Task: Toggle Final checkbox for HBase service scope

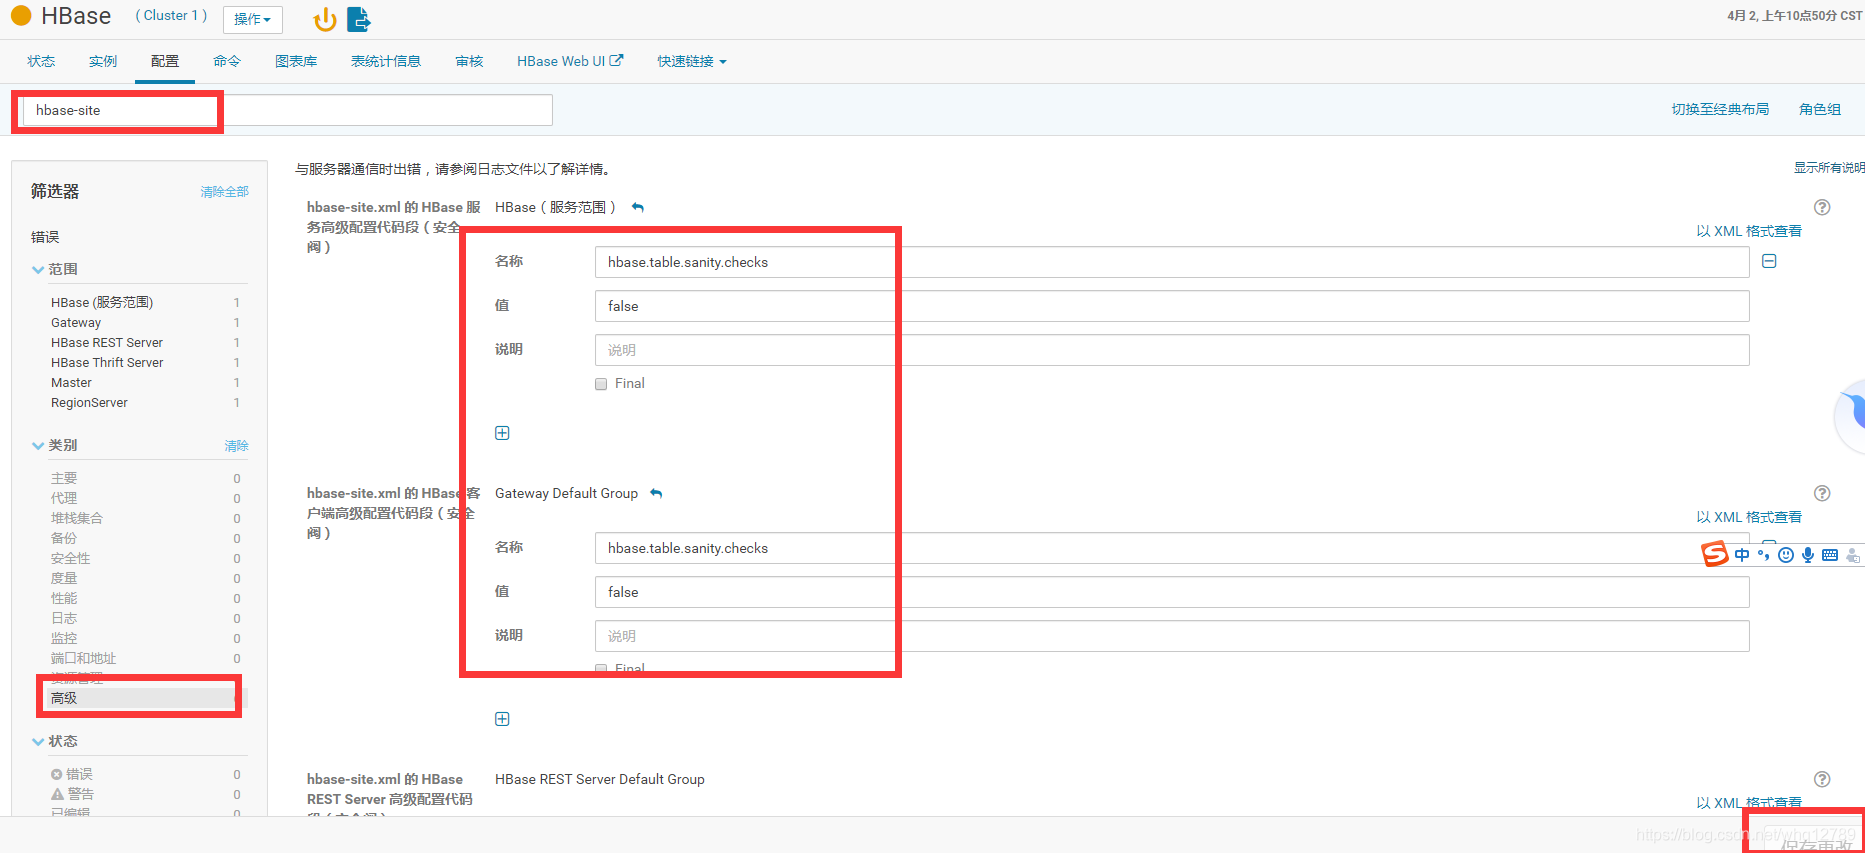Action: click(x=601, y=384)
